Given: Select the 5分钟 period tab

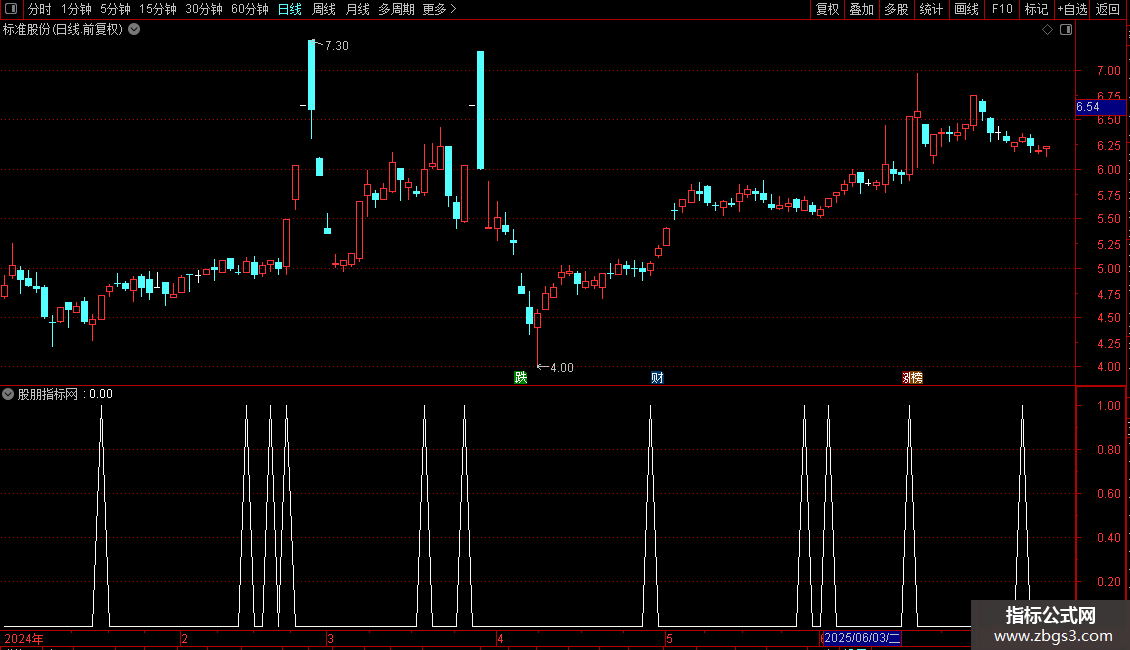Looking at the screenshot, I should [x=115, y=9].
